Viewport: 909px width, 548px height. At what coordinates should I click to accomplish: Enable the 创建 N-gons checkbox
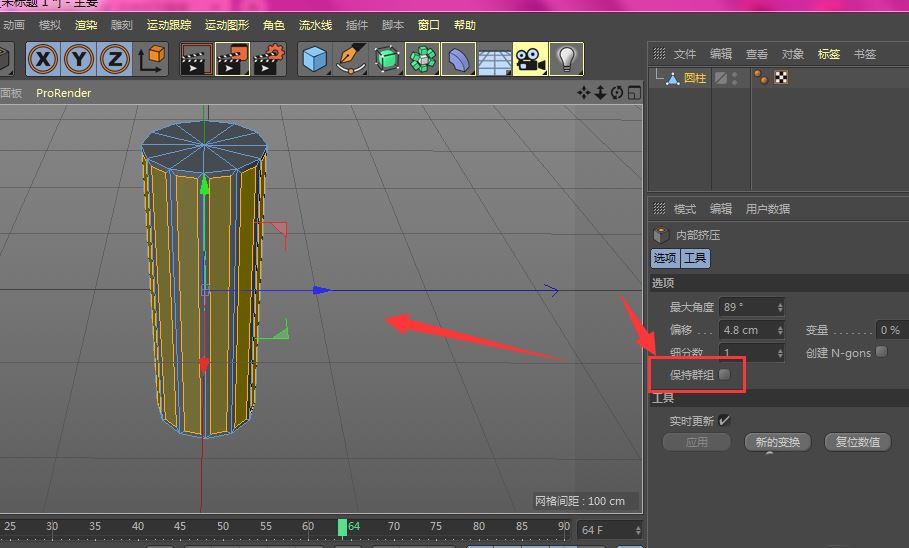[x=881, y=352]
